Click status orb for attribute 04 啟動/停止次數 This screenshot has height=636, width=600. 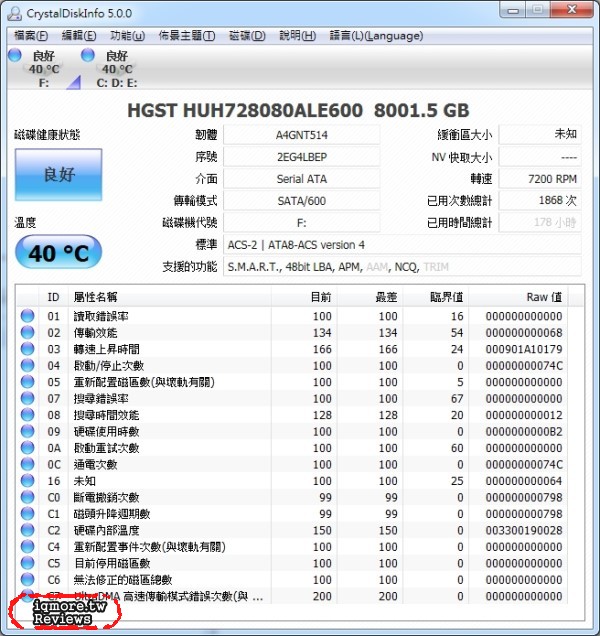point(28,365)
